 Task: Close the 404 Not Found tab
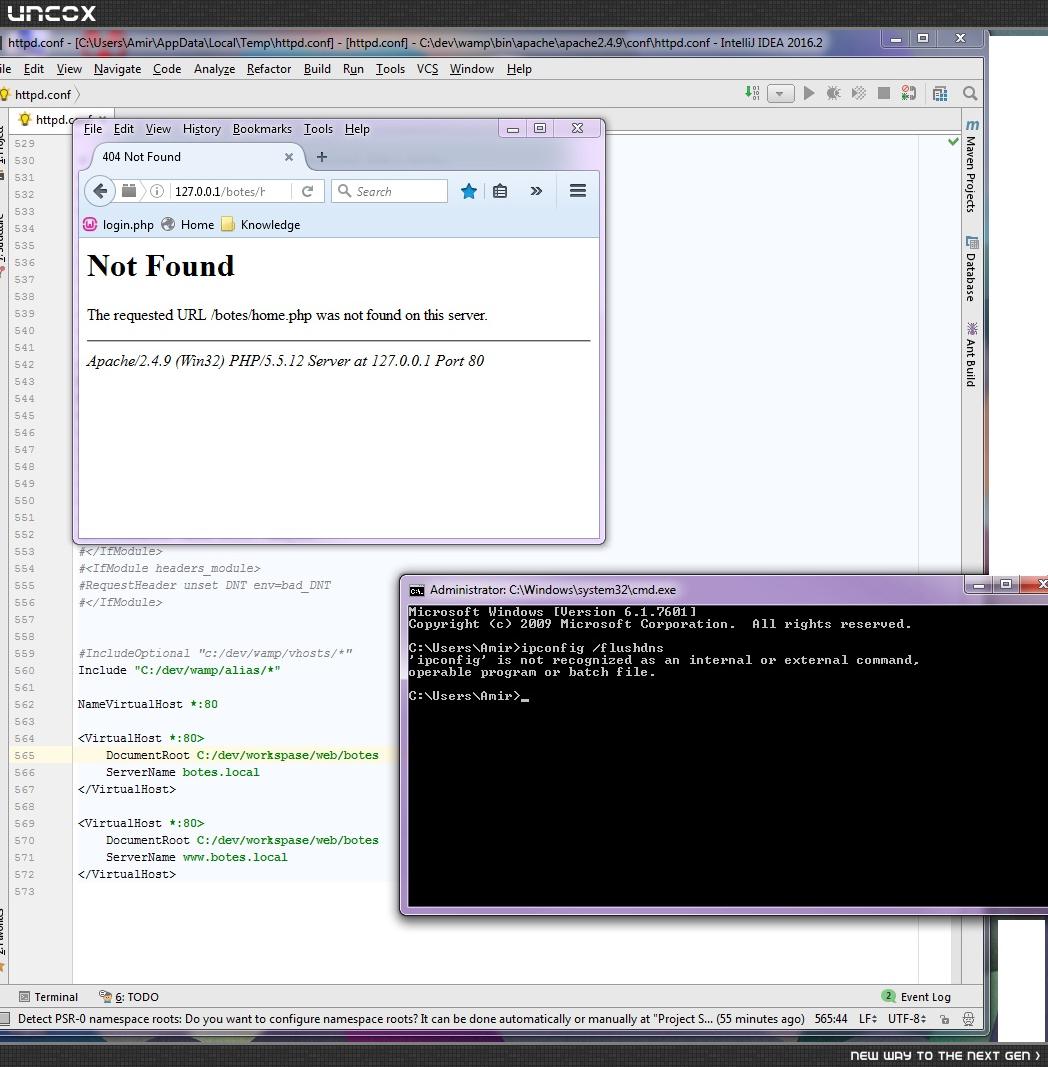(289, 157)
